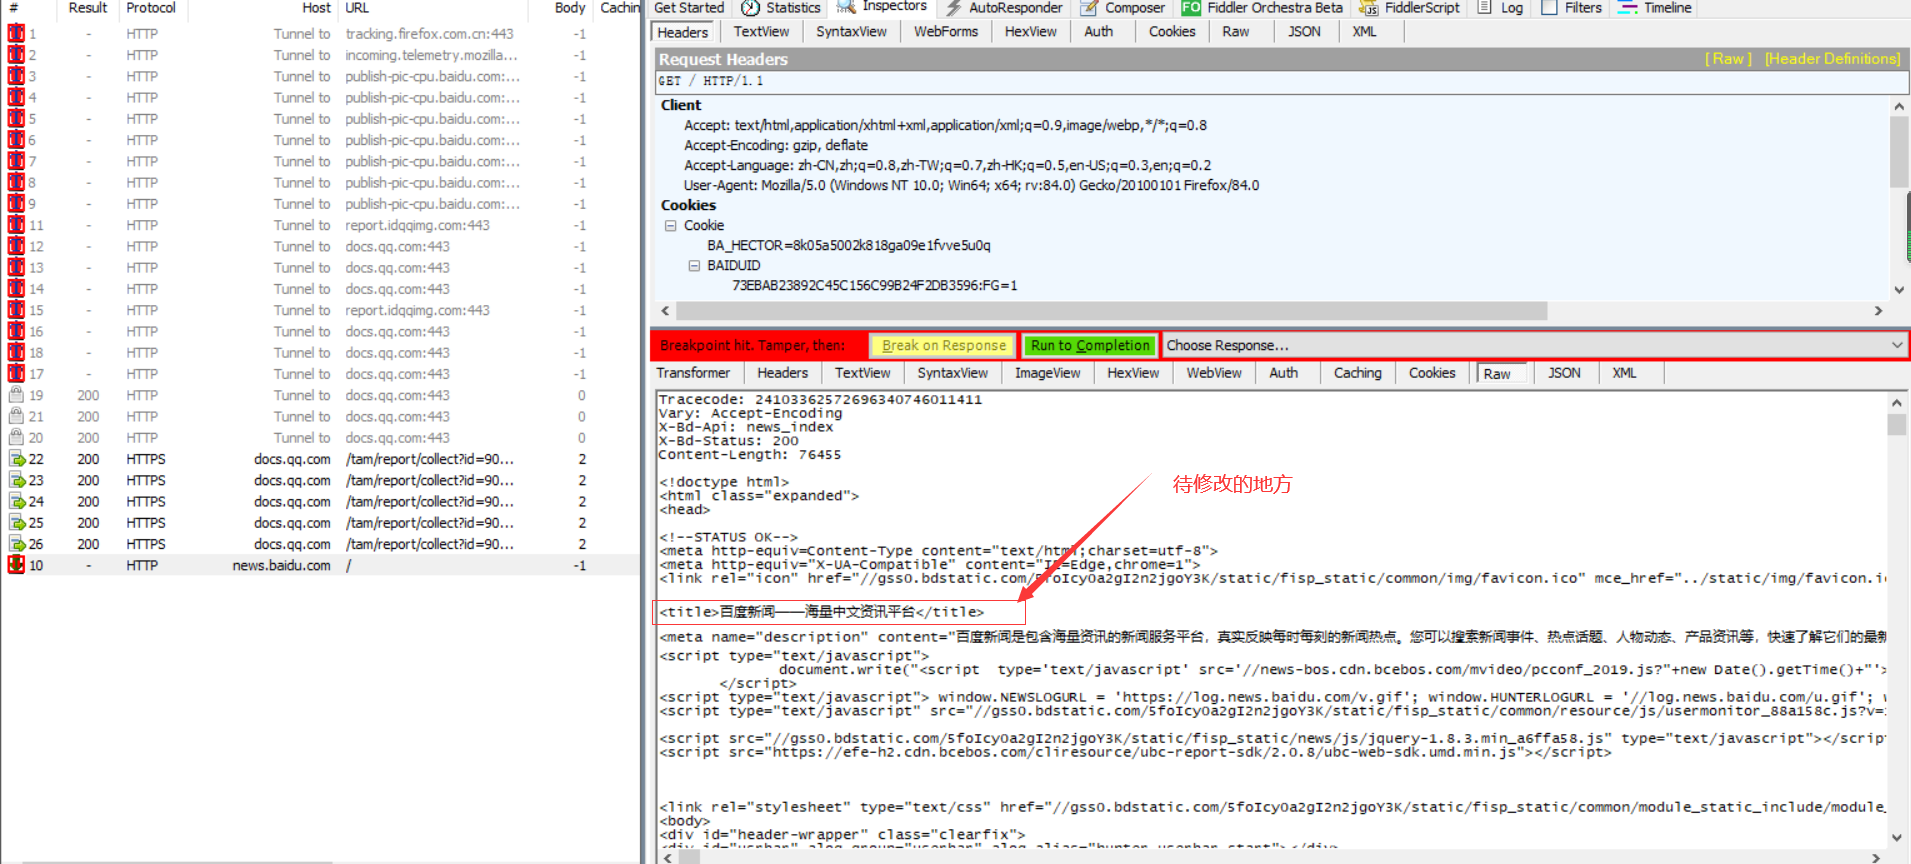Screen dimensions: 1911x864
Task: Click the title tag line in raw response
Action: point(821,612)
